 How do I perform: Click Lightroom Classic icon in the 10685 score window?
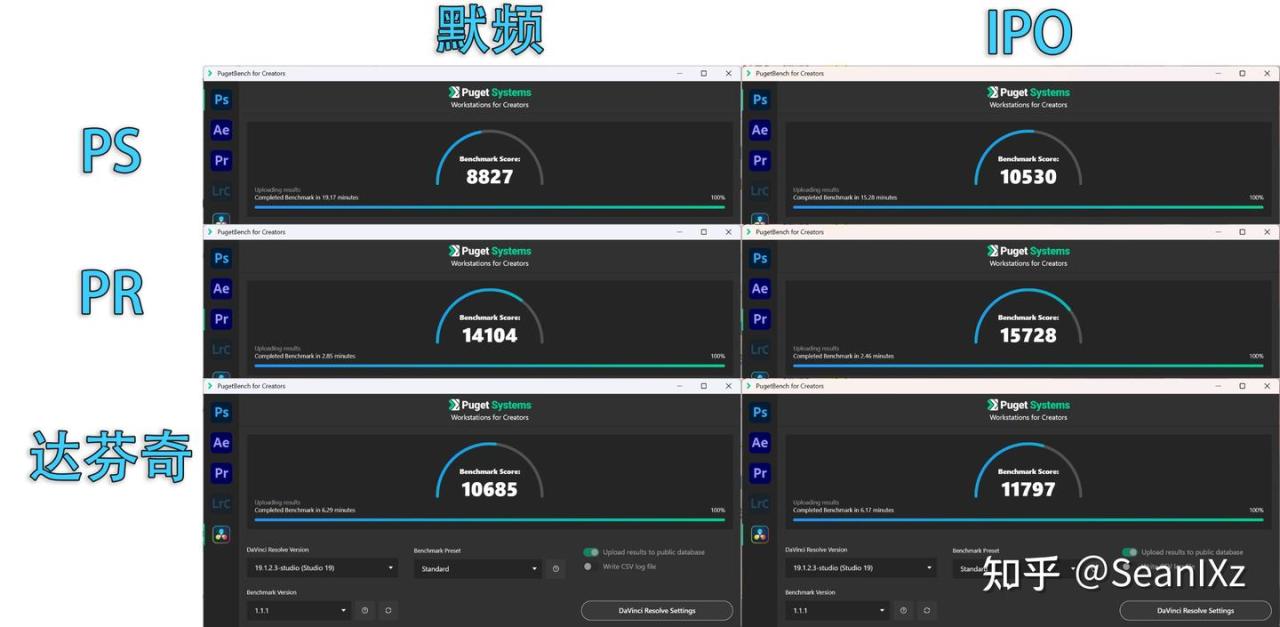(221, 504)
